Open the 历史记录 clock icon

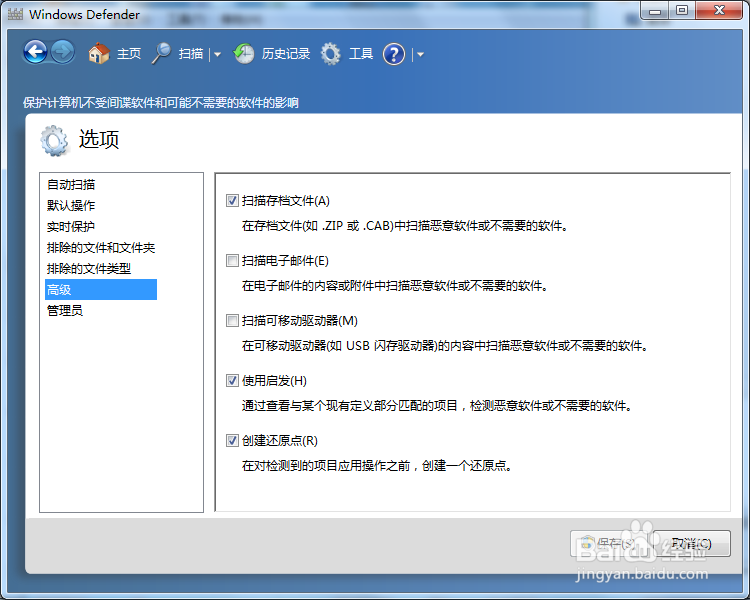pos(244,54)
